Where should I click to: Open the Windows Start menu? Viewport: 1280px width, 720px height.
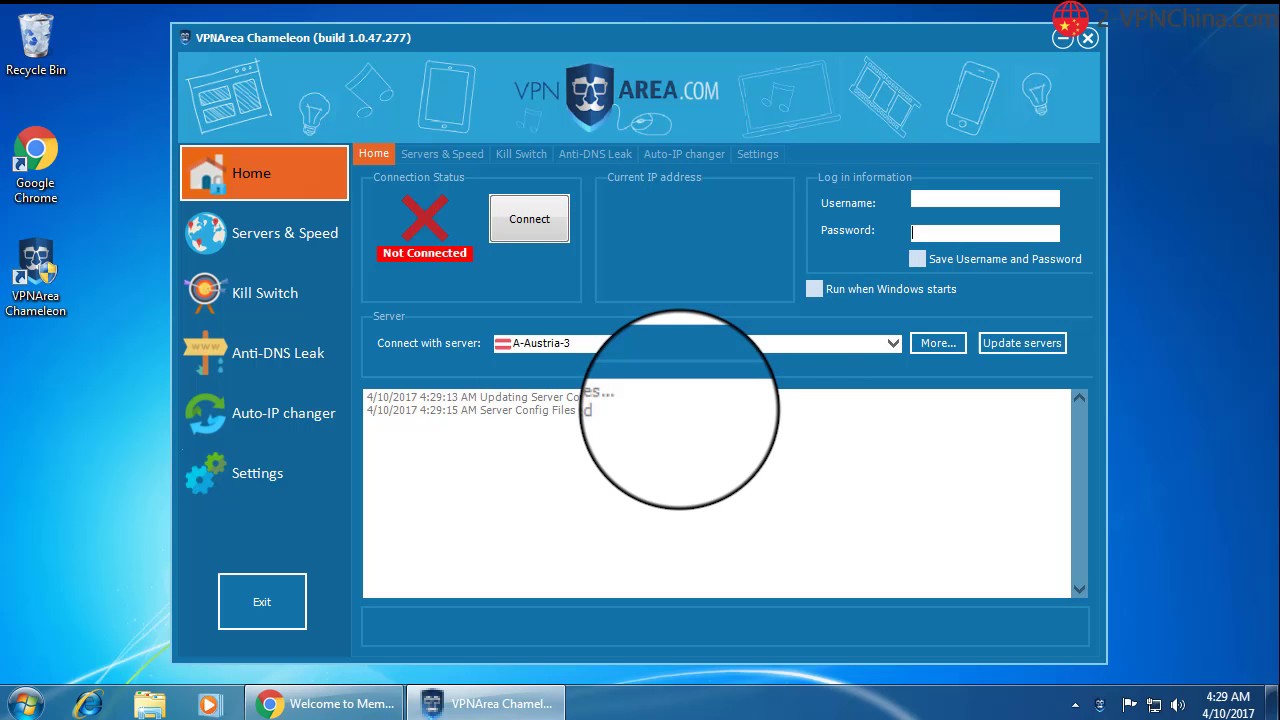(x=25, y=703)
